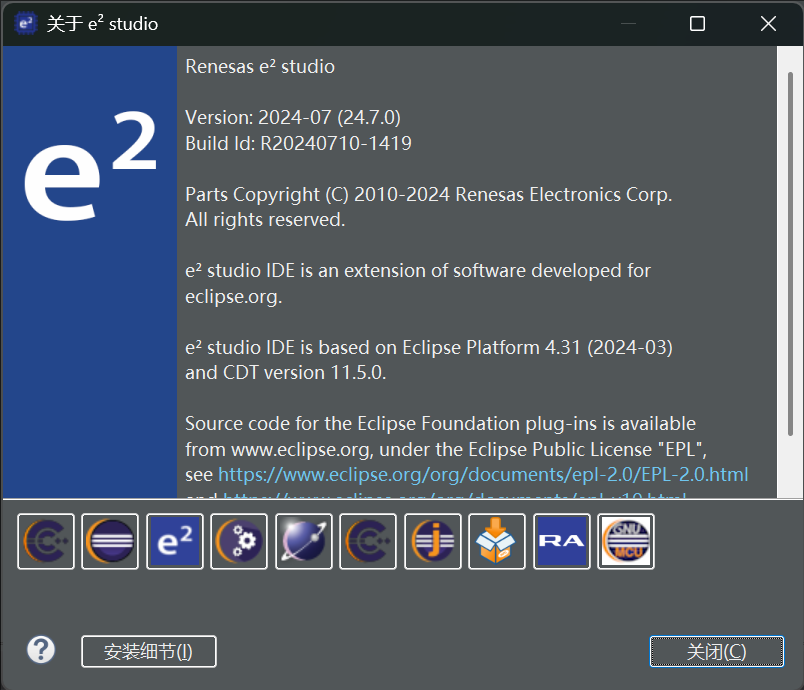Screen dimensions: 804x690
Task: Click the 关闭(C) button
Action: pos(717,652)
